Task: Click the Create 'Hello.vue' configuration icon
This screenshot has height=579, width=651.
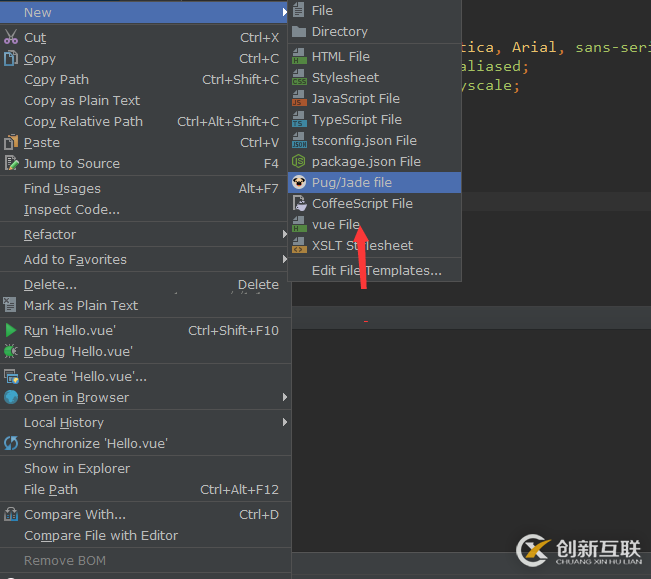Action: 11,376
